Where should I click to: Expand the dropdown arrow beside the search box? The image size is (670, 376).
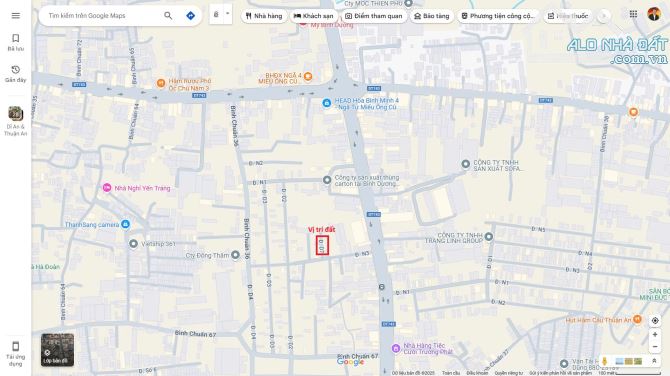227,14
